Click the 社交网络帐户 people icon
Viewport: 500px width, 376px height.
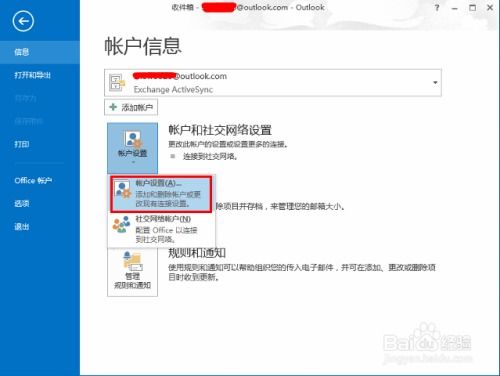(x=121, y=224)
